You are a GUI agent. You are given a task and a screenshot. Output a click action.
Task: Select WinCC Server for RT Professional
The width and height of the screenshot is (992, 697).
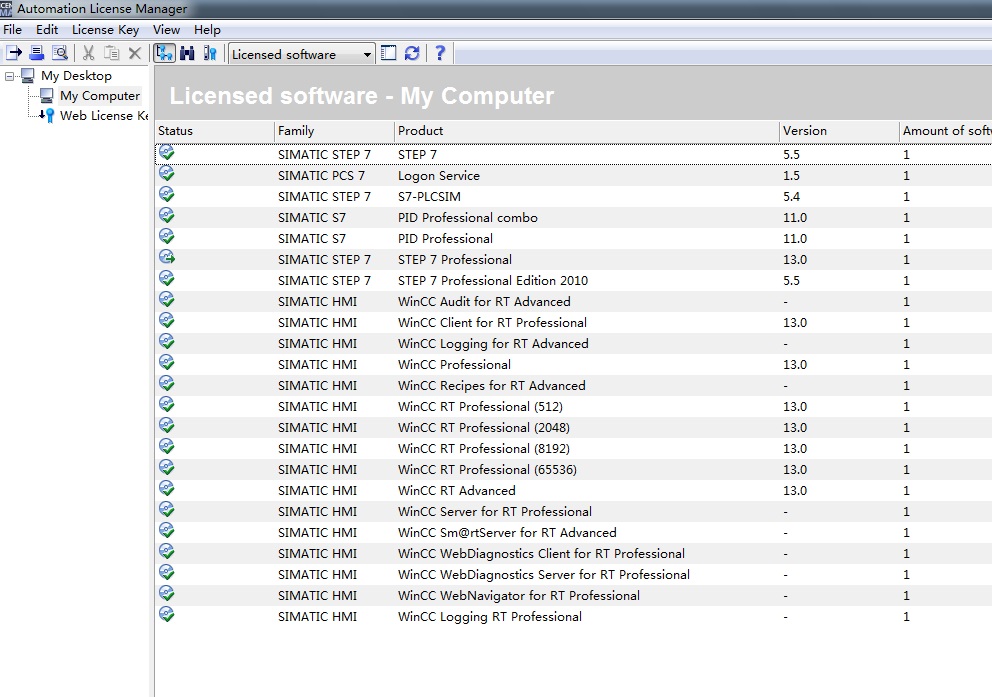[x=495, y=512]
